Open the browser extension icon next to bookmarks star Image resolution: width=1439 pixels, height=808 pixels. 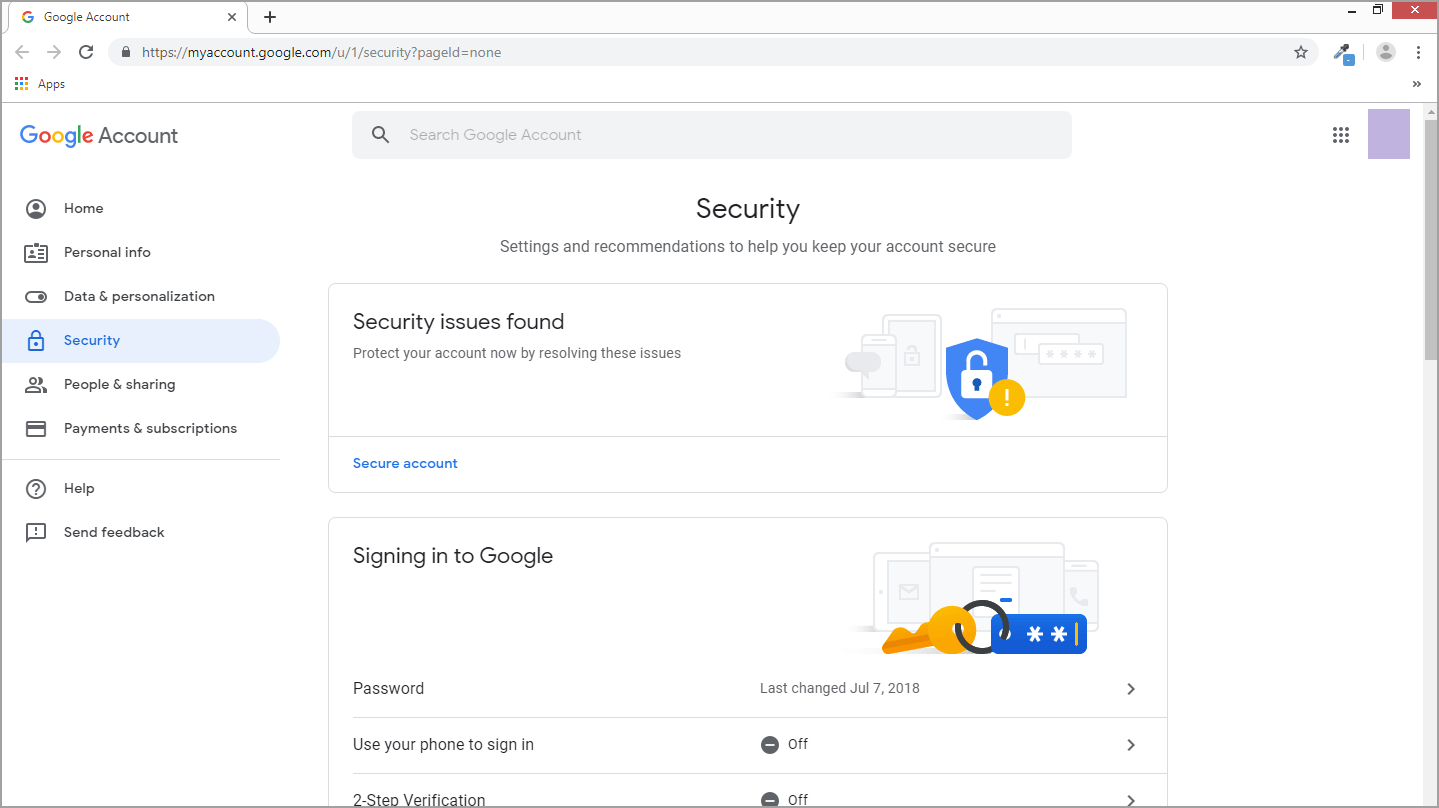point(1343,52)
